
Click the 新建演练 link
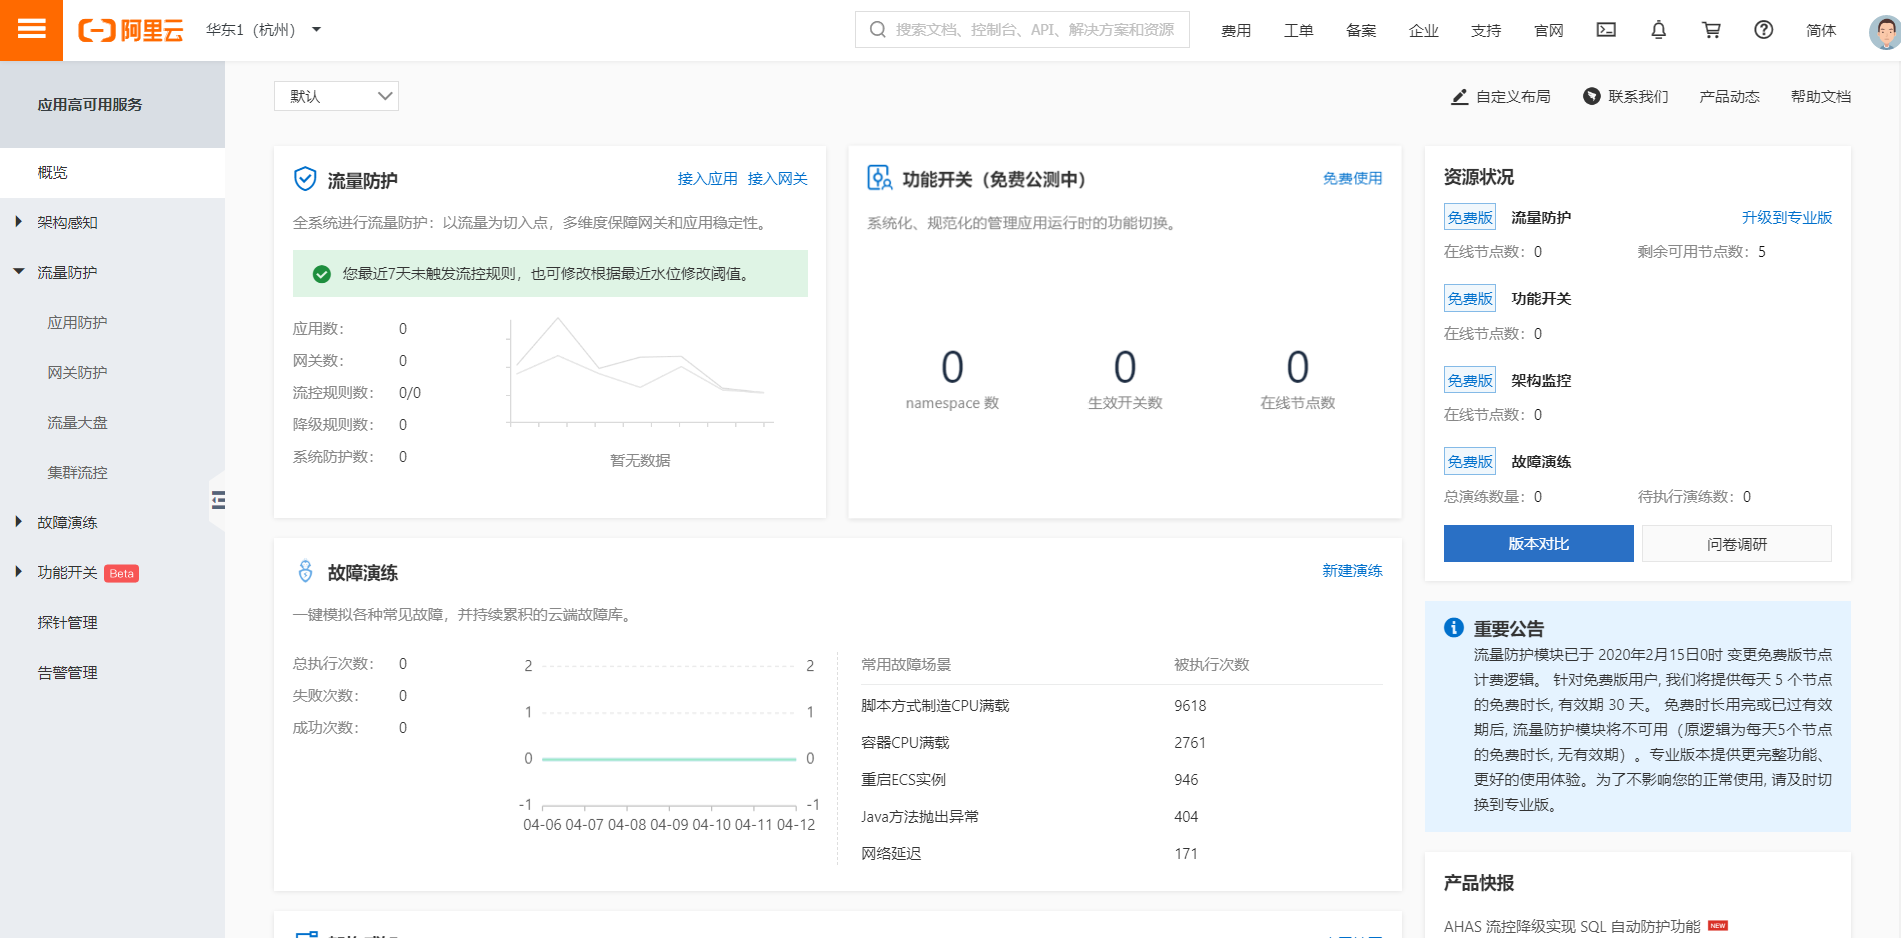click(x=1352, y=570)
